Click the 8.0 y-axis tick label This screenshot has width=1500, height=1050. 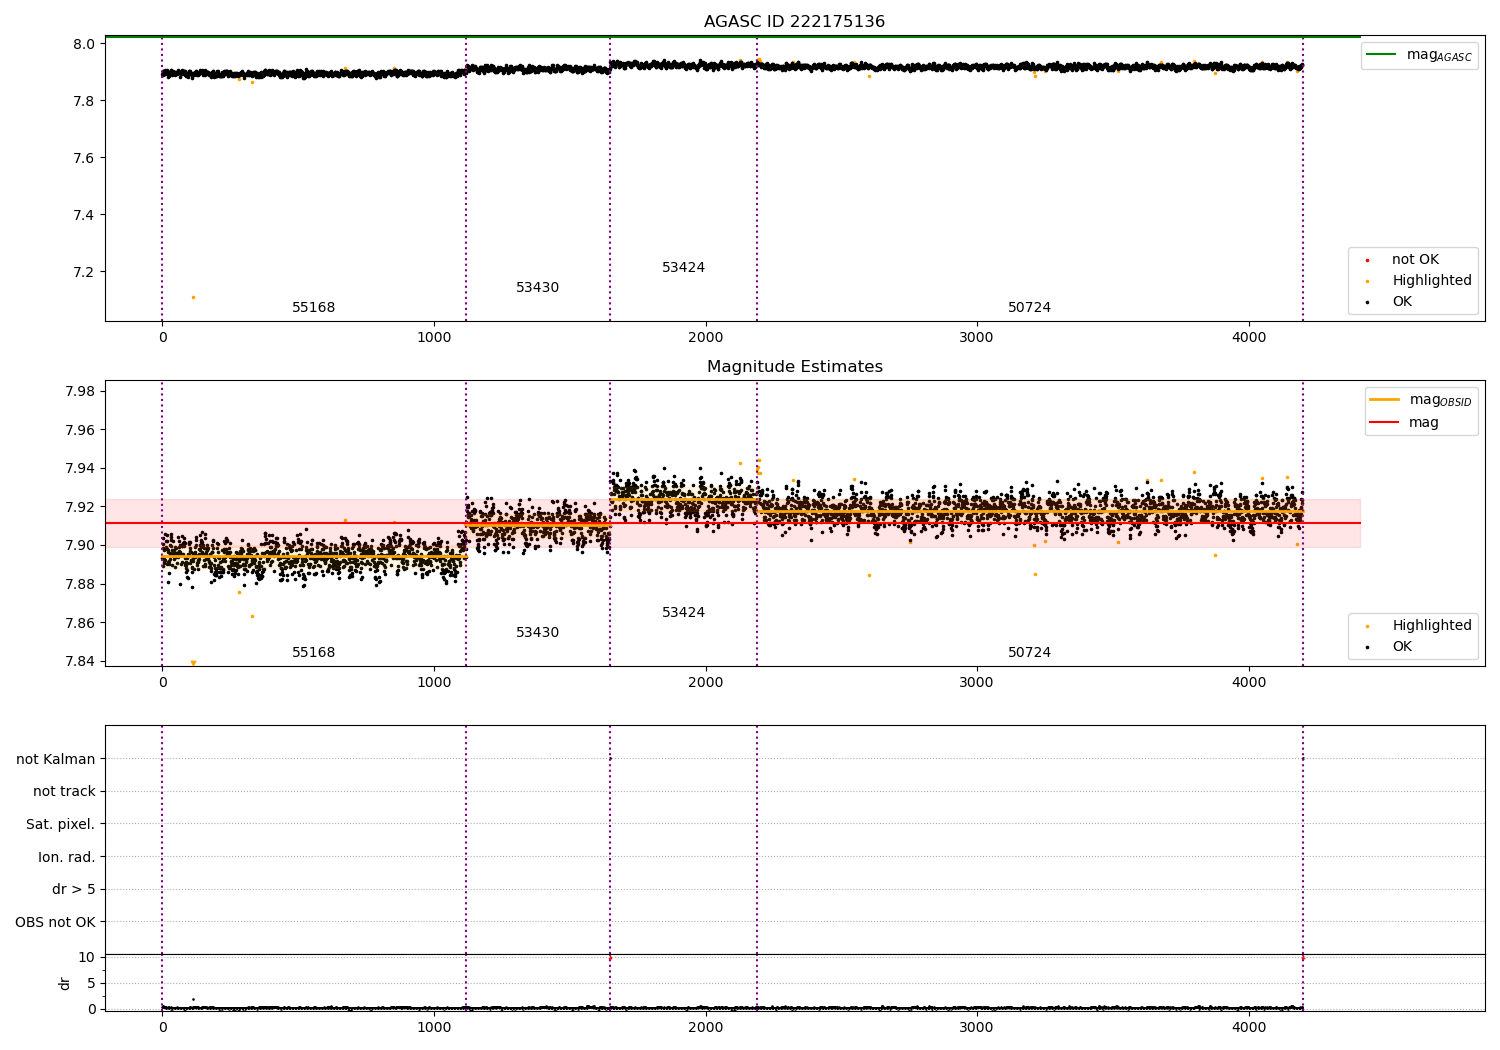coord(85,44)
